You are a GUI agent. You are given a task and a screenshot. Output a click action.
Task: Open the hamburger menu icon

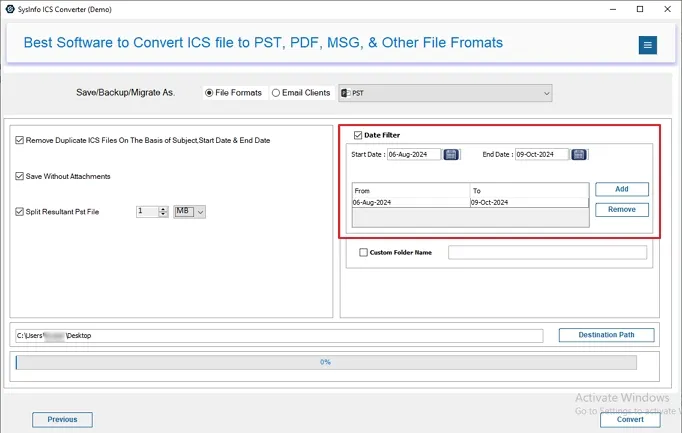click(x=647, y=45)
